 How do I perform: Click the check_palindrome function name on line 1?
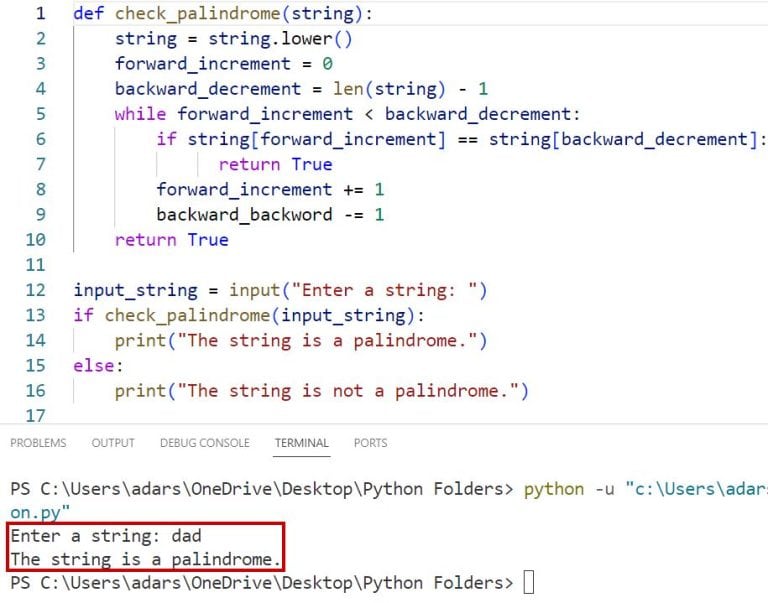[197, 14]
